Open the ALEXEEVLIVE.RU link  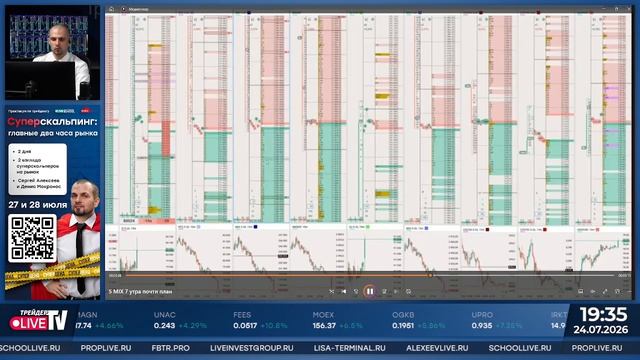[x=437, y=348]
